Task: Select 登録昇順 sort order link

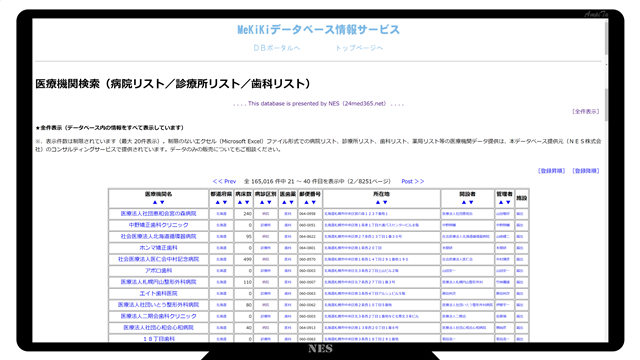Action: (551, 171)
